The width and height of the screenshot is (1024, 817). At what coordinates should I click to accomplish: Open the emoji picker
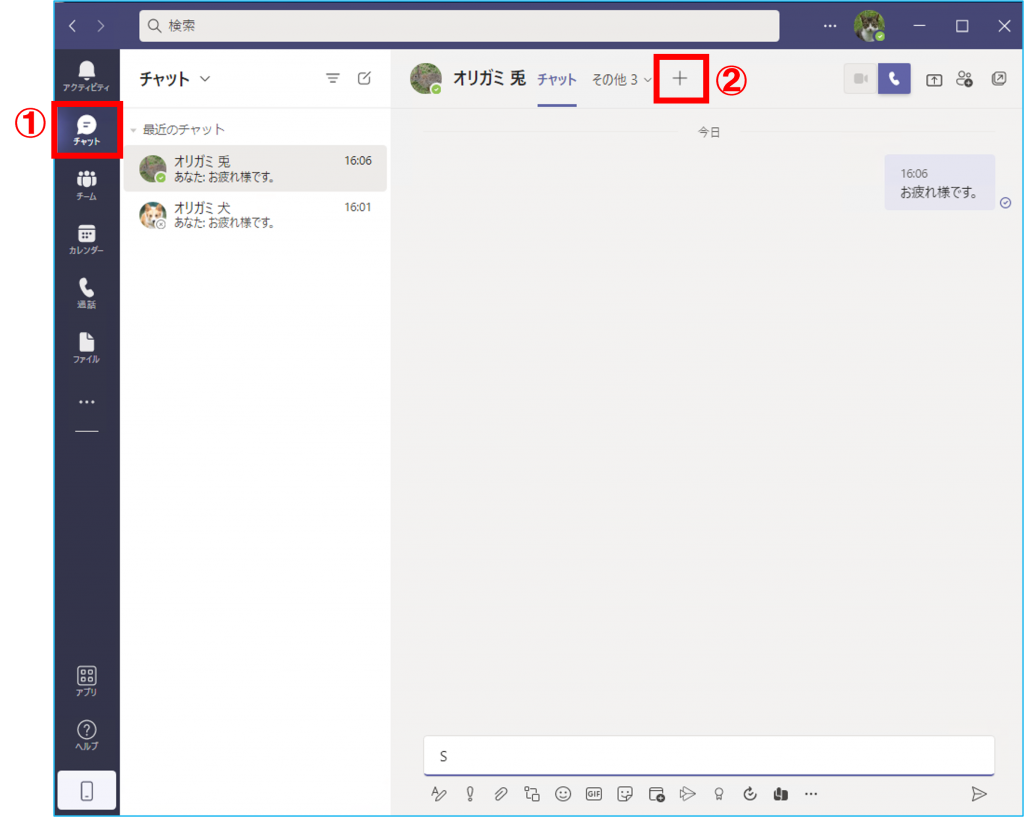(x=563, y=794)
